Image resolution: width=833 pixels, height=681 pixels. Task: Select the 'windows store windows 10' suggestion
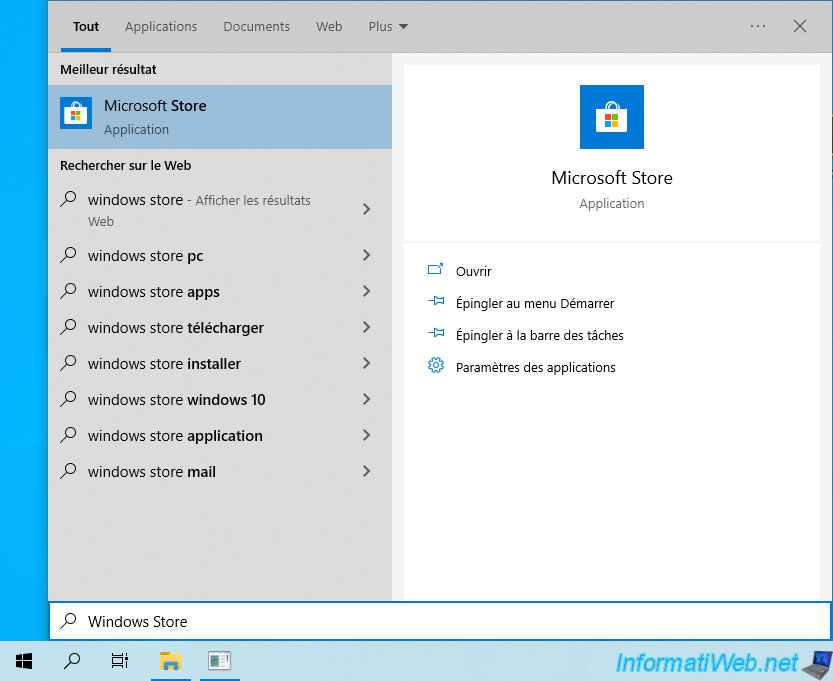click(220, 399)
